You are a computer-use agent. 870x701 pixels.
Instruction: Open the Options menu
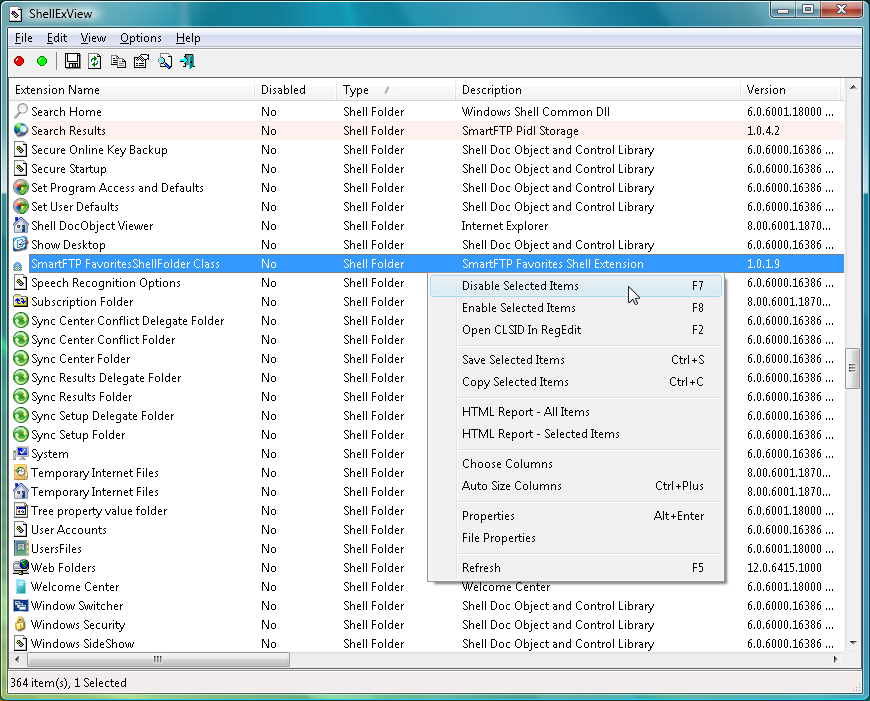pos(141,38)
